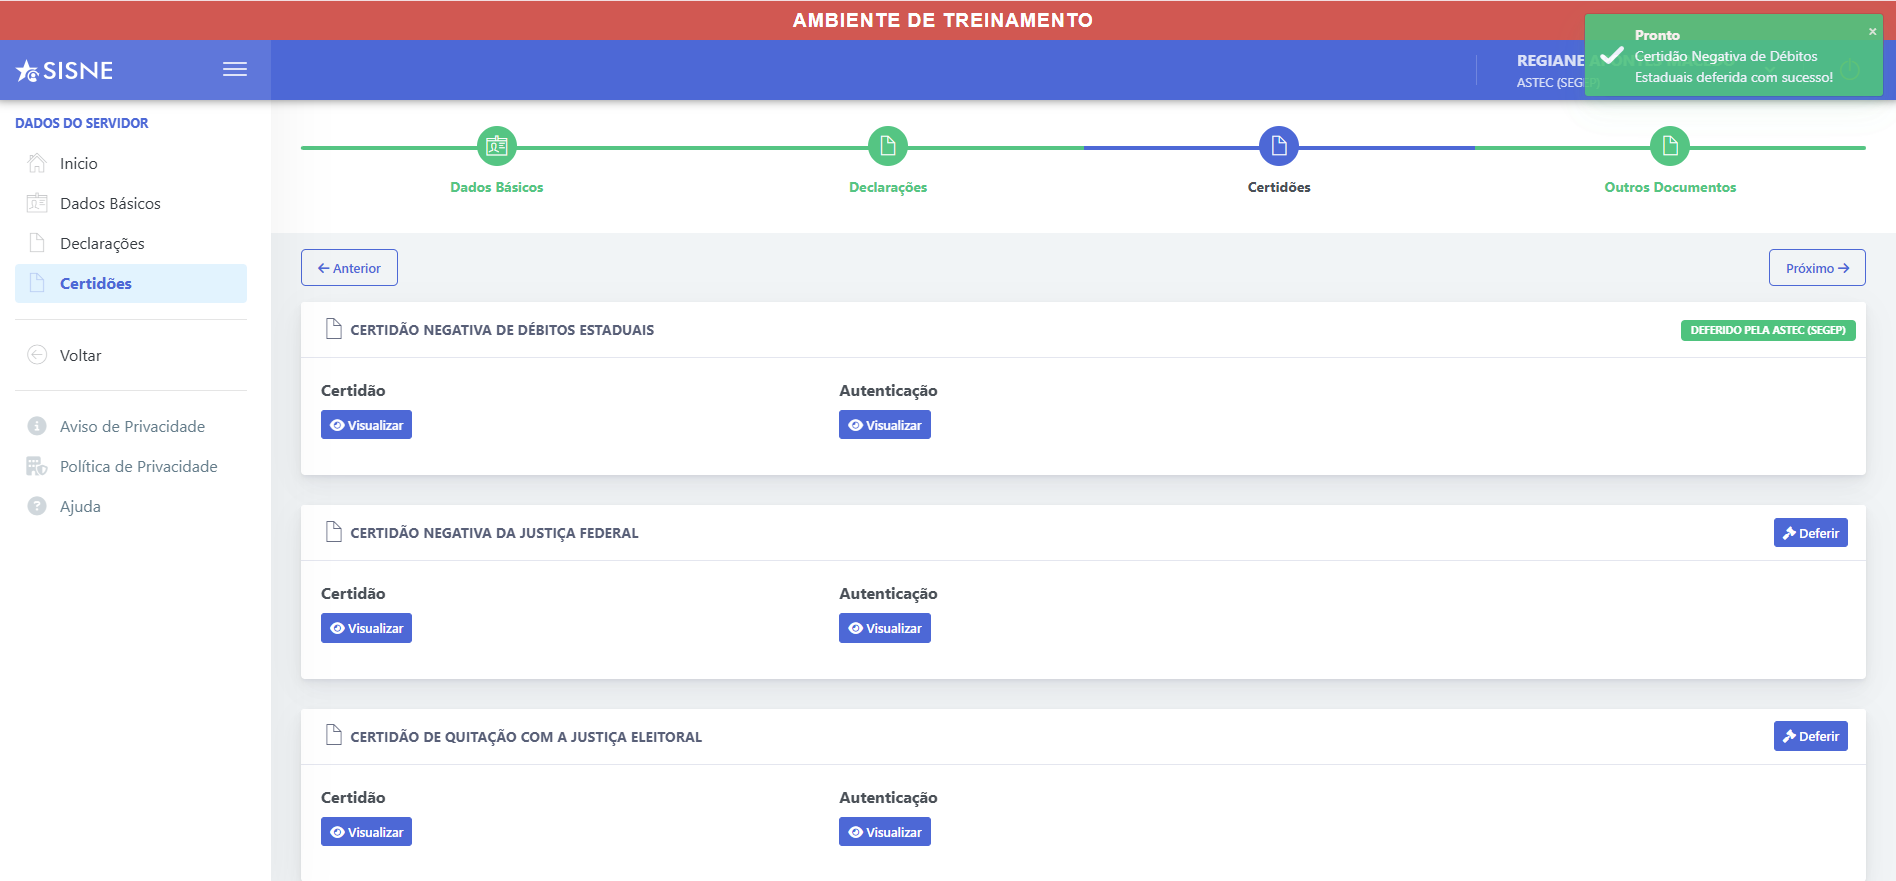This screenshot has width=1896, height=881.
Task: Open the Dados Básicos step icon
Action: pos(497,147)
